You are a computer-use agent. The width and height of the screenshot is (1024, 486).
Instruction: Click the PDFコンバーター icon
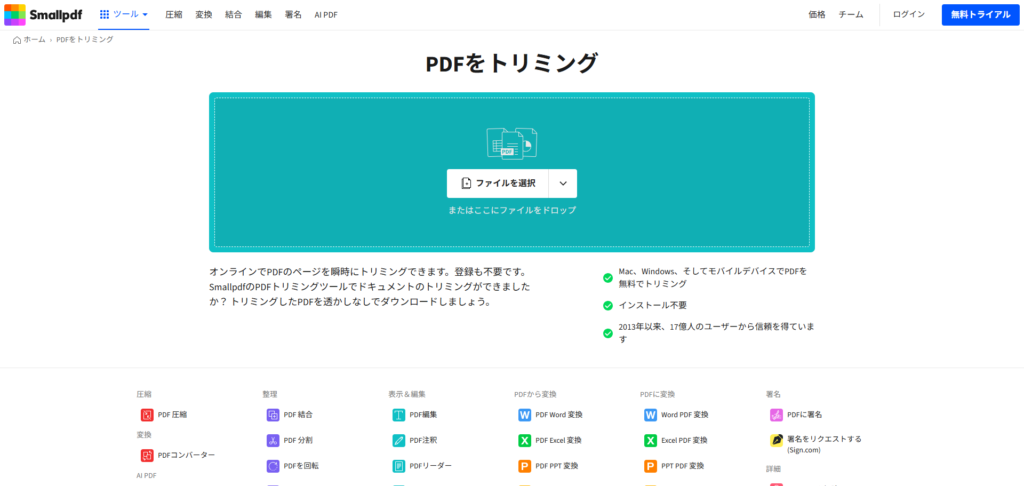click(x=147, y=455)
